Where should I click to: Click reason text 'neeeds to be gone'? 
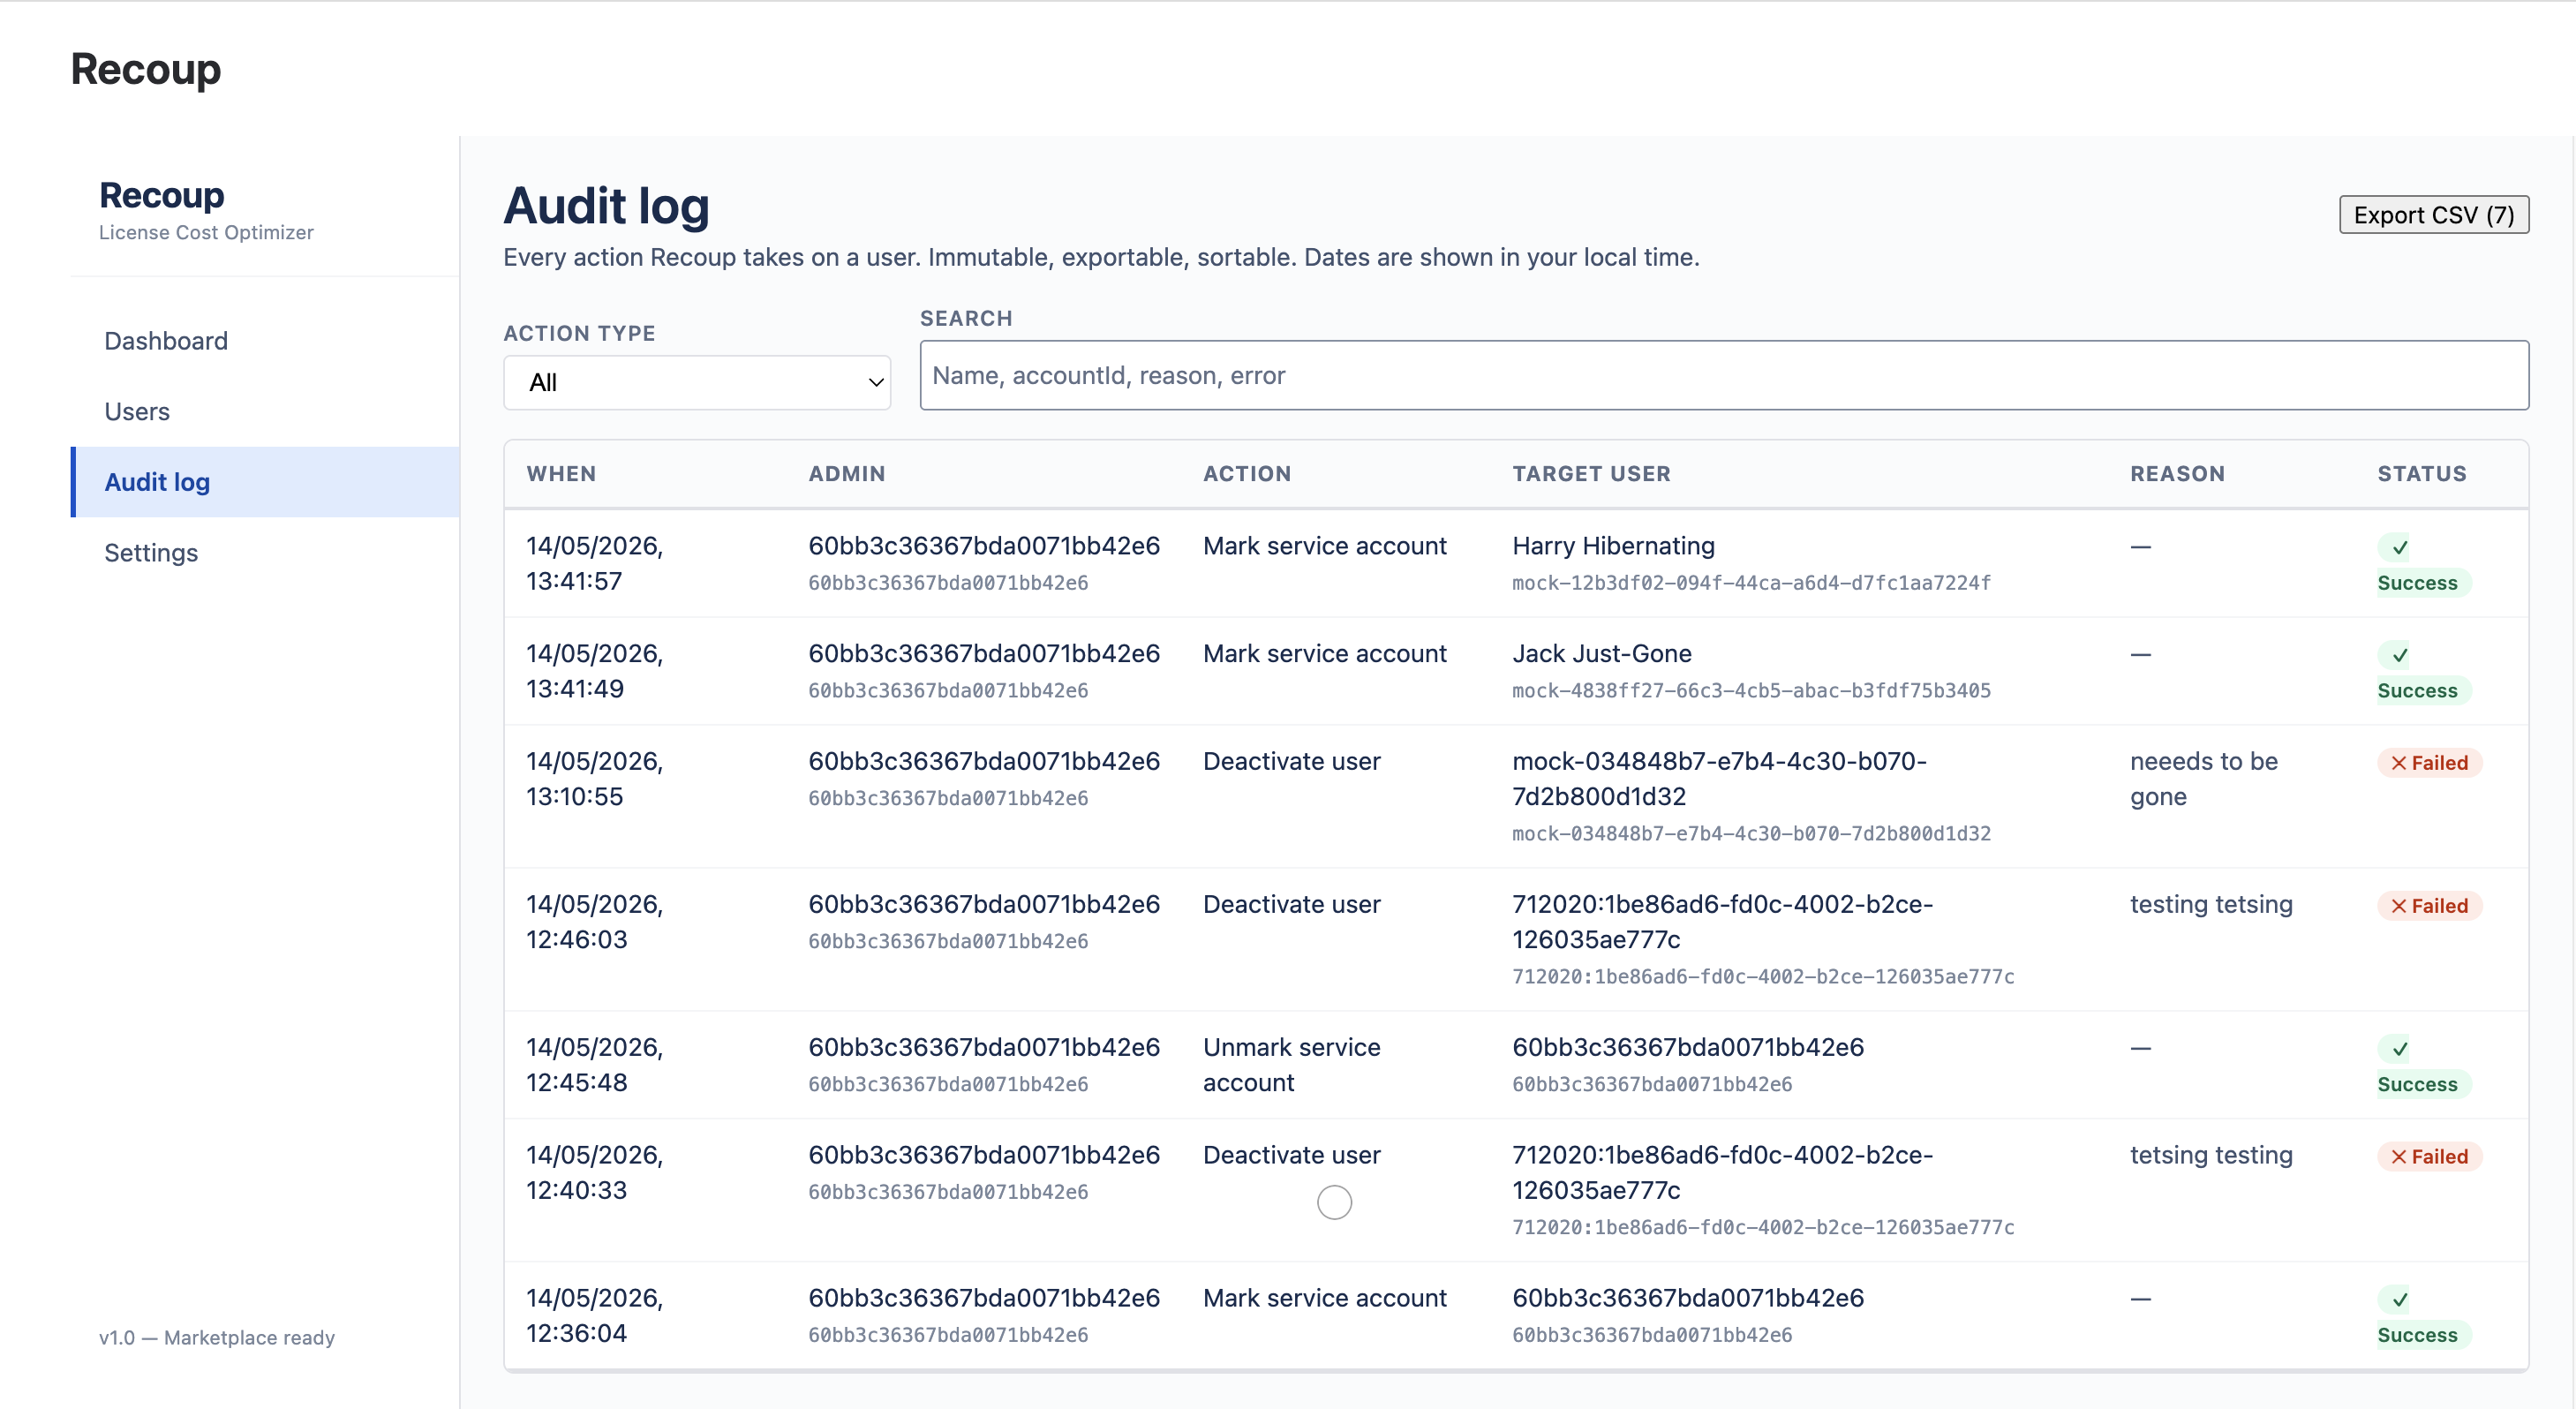coord(2204,779)
